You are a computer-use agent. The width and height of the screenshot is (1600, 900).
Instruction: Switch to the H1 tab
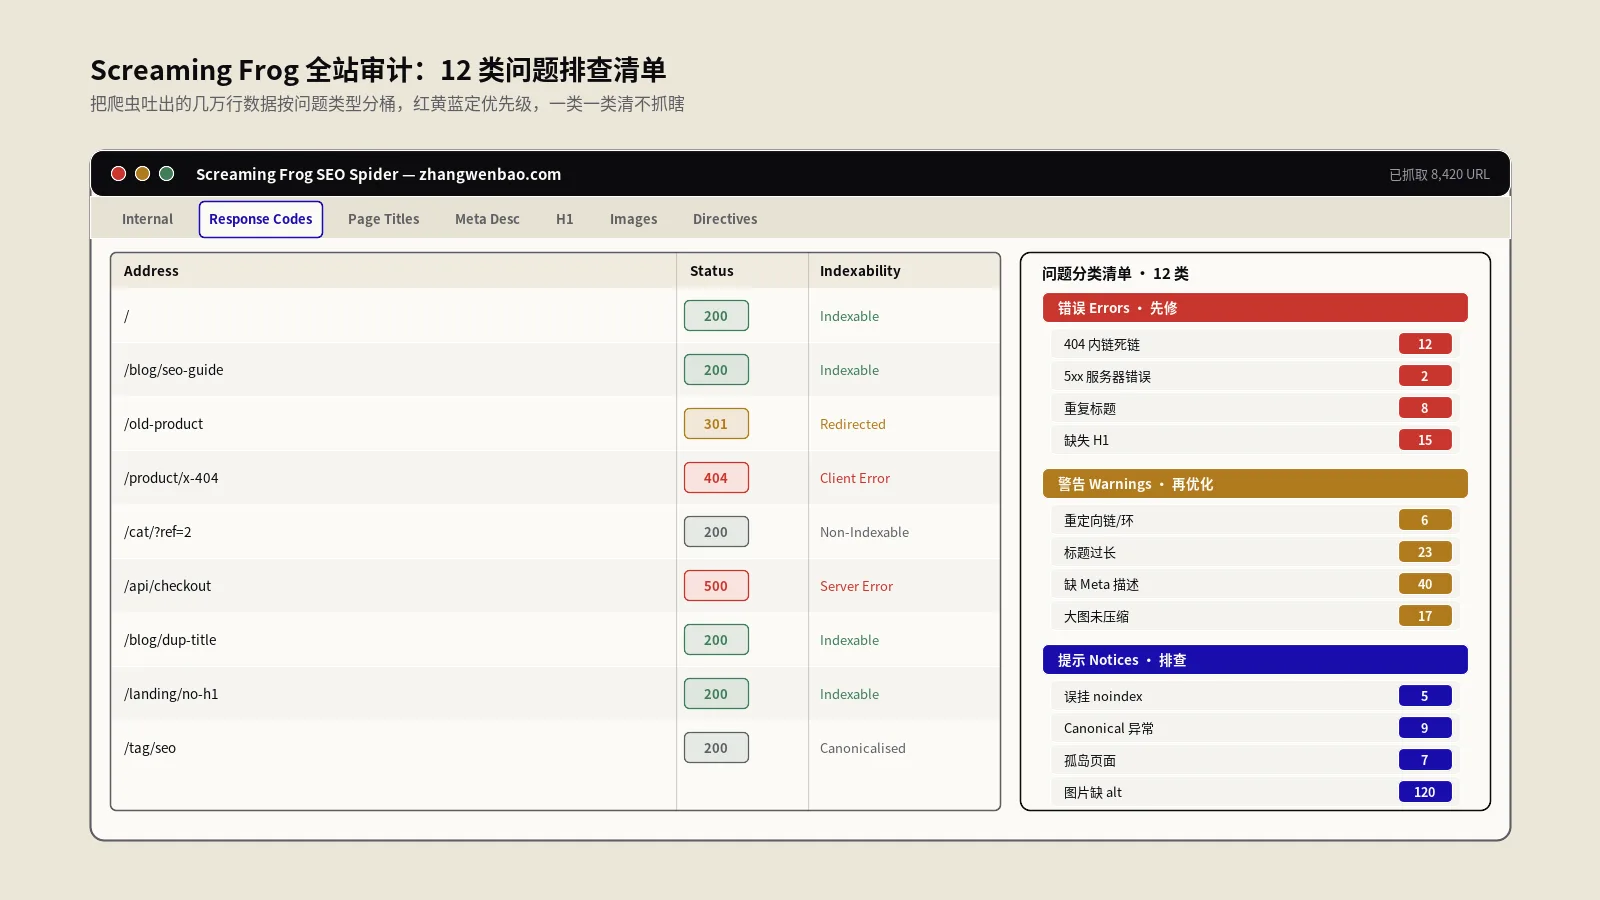pyautogui.click(x=565, y=219)
